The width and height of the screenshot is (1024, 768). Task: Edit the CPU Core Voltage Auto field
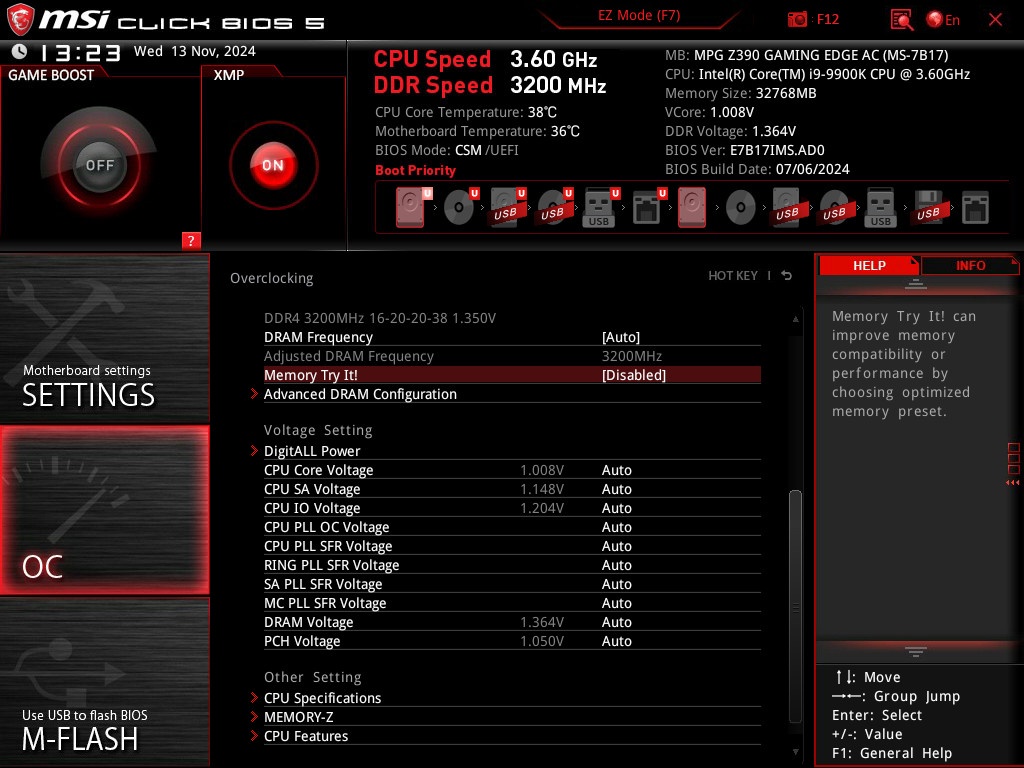(616, 470)
